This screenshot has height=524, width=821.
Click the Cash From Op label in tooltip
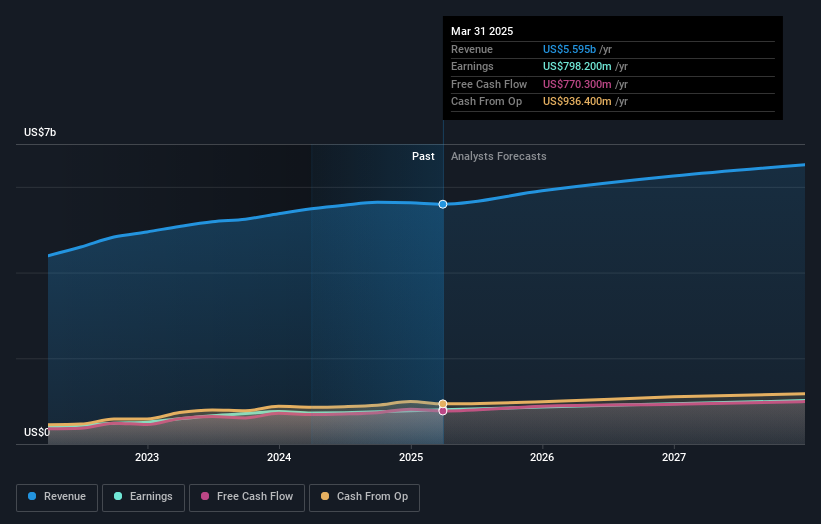pos(486,102)
